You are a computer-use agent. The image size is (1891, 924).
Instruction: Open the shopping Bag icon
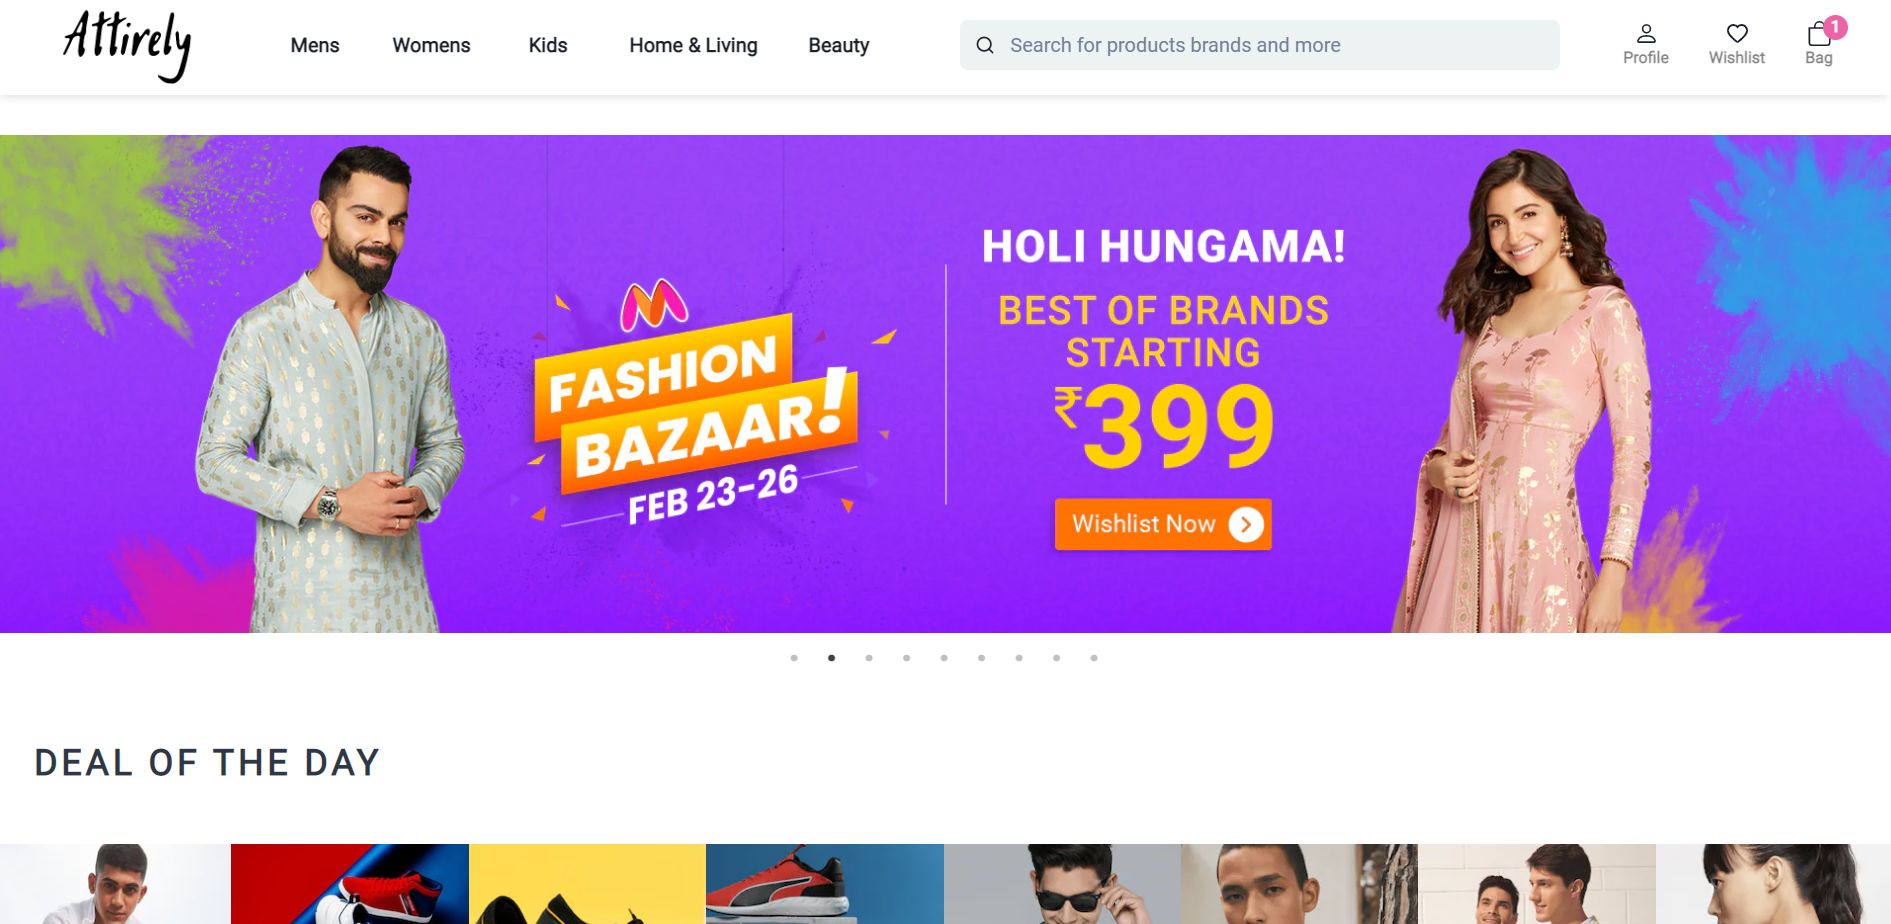(x=1818, y=36)
